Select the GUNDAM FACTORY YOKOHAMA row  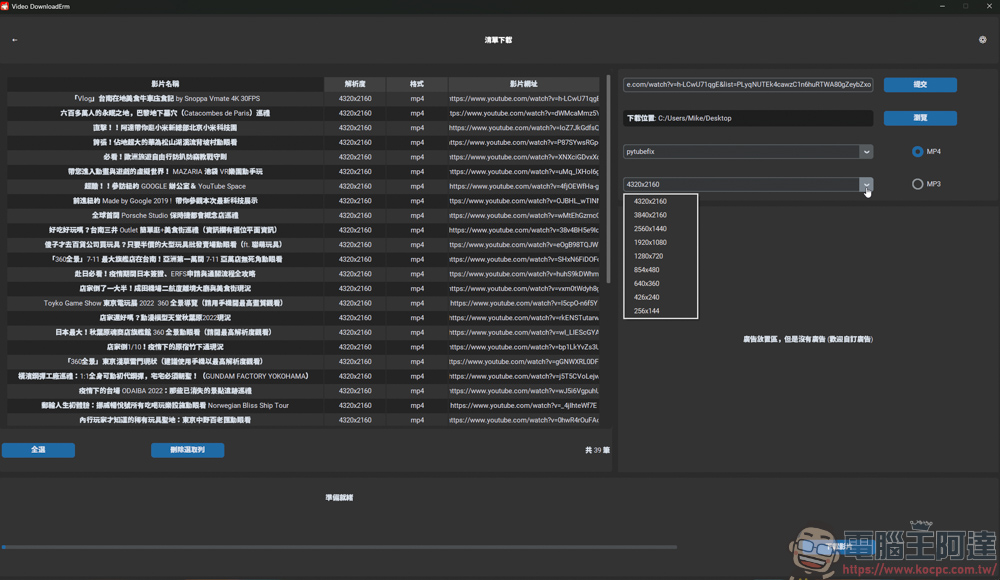click(304, 376)
